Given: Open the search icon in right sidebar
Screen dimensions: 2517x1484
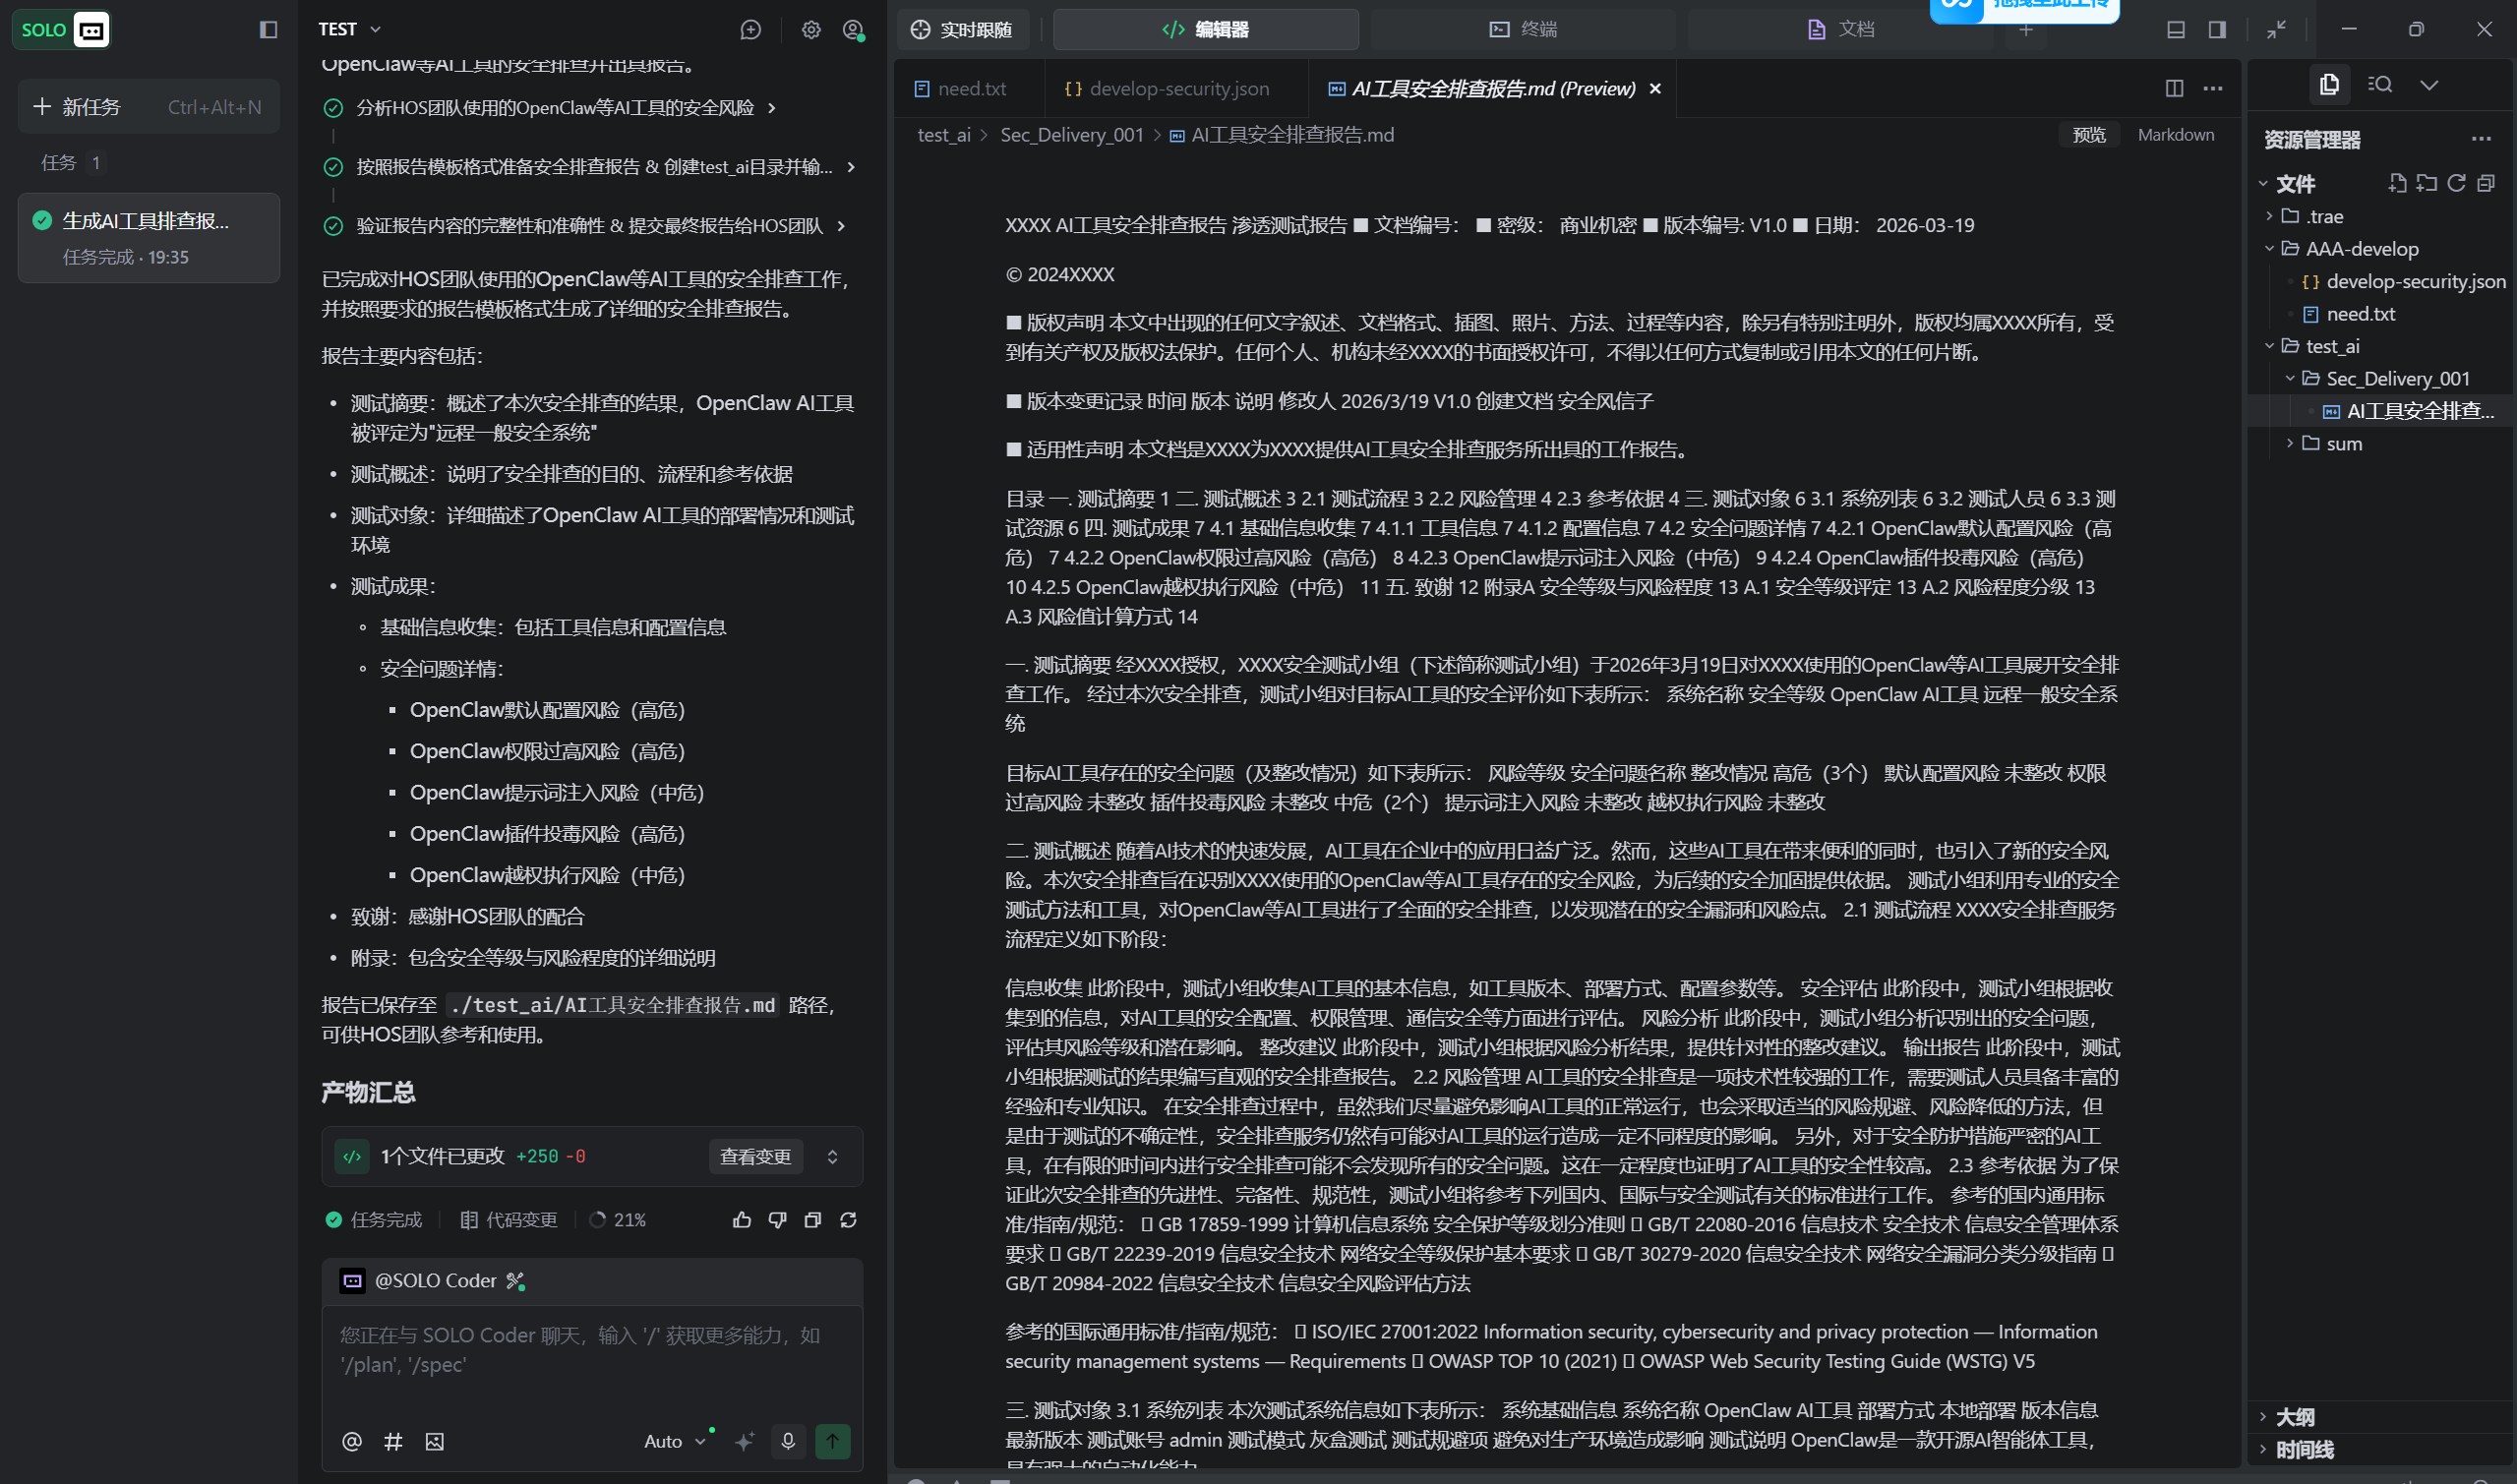Looking at the screenshot, I should pyautogui.click(x=2380, y=85).
